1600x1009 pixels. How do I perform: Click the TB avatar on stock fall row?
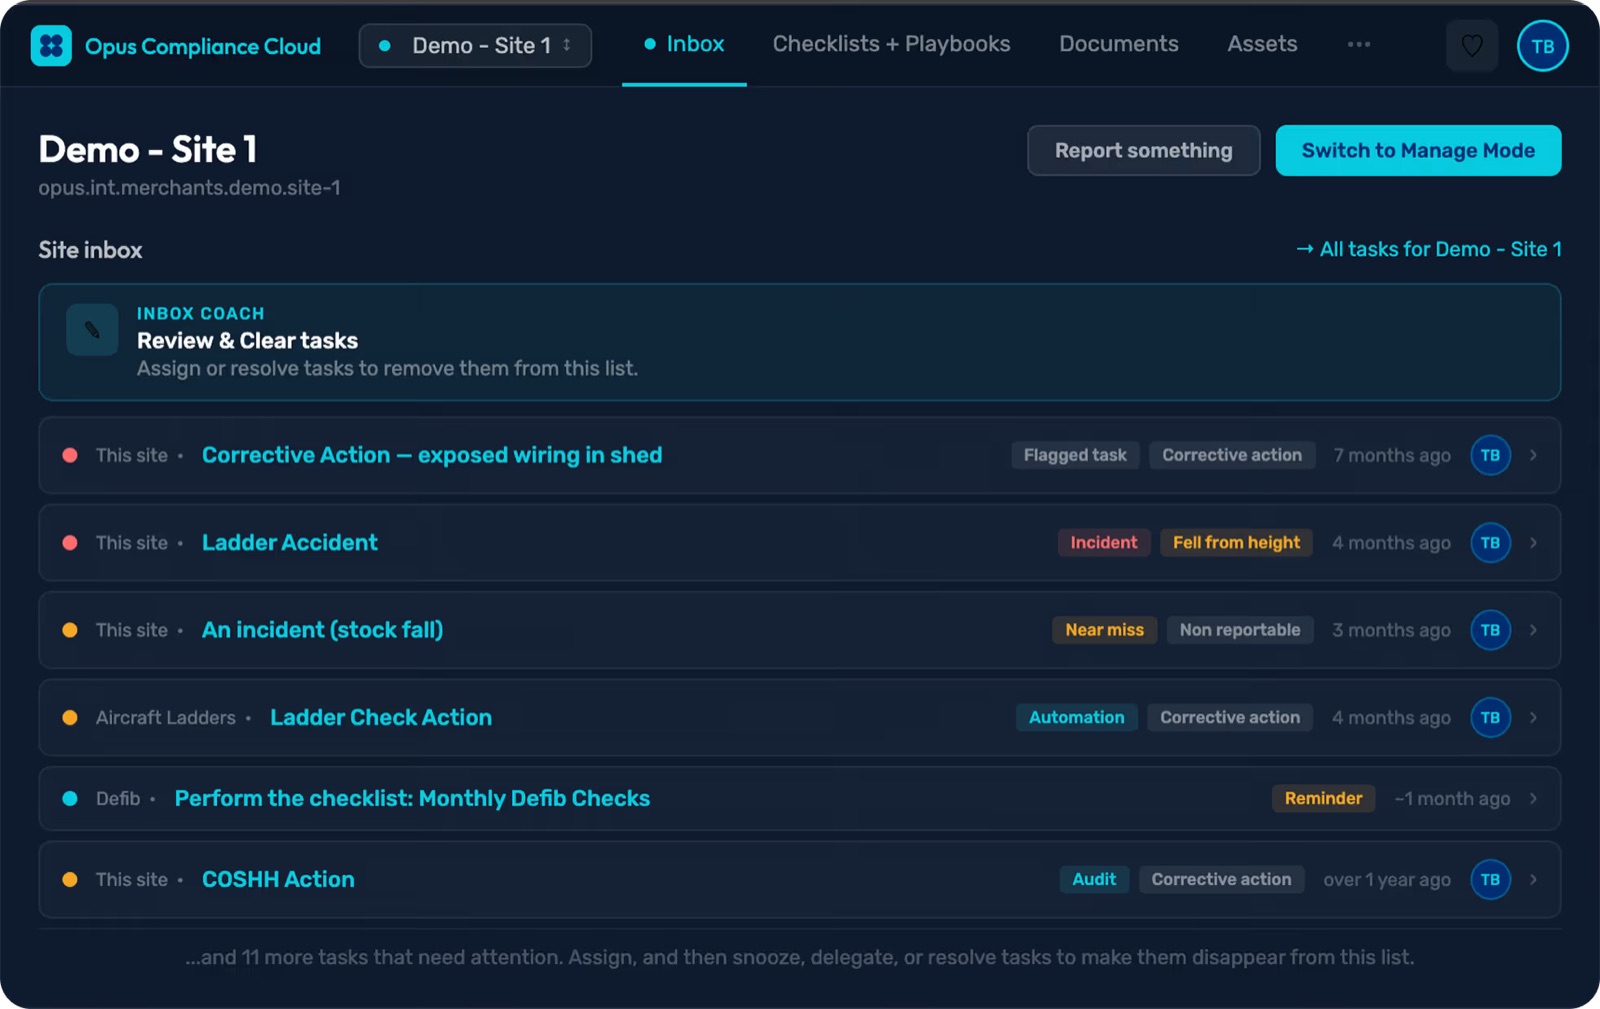1490,630
